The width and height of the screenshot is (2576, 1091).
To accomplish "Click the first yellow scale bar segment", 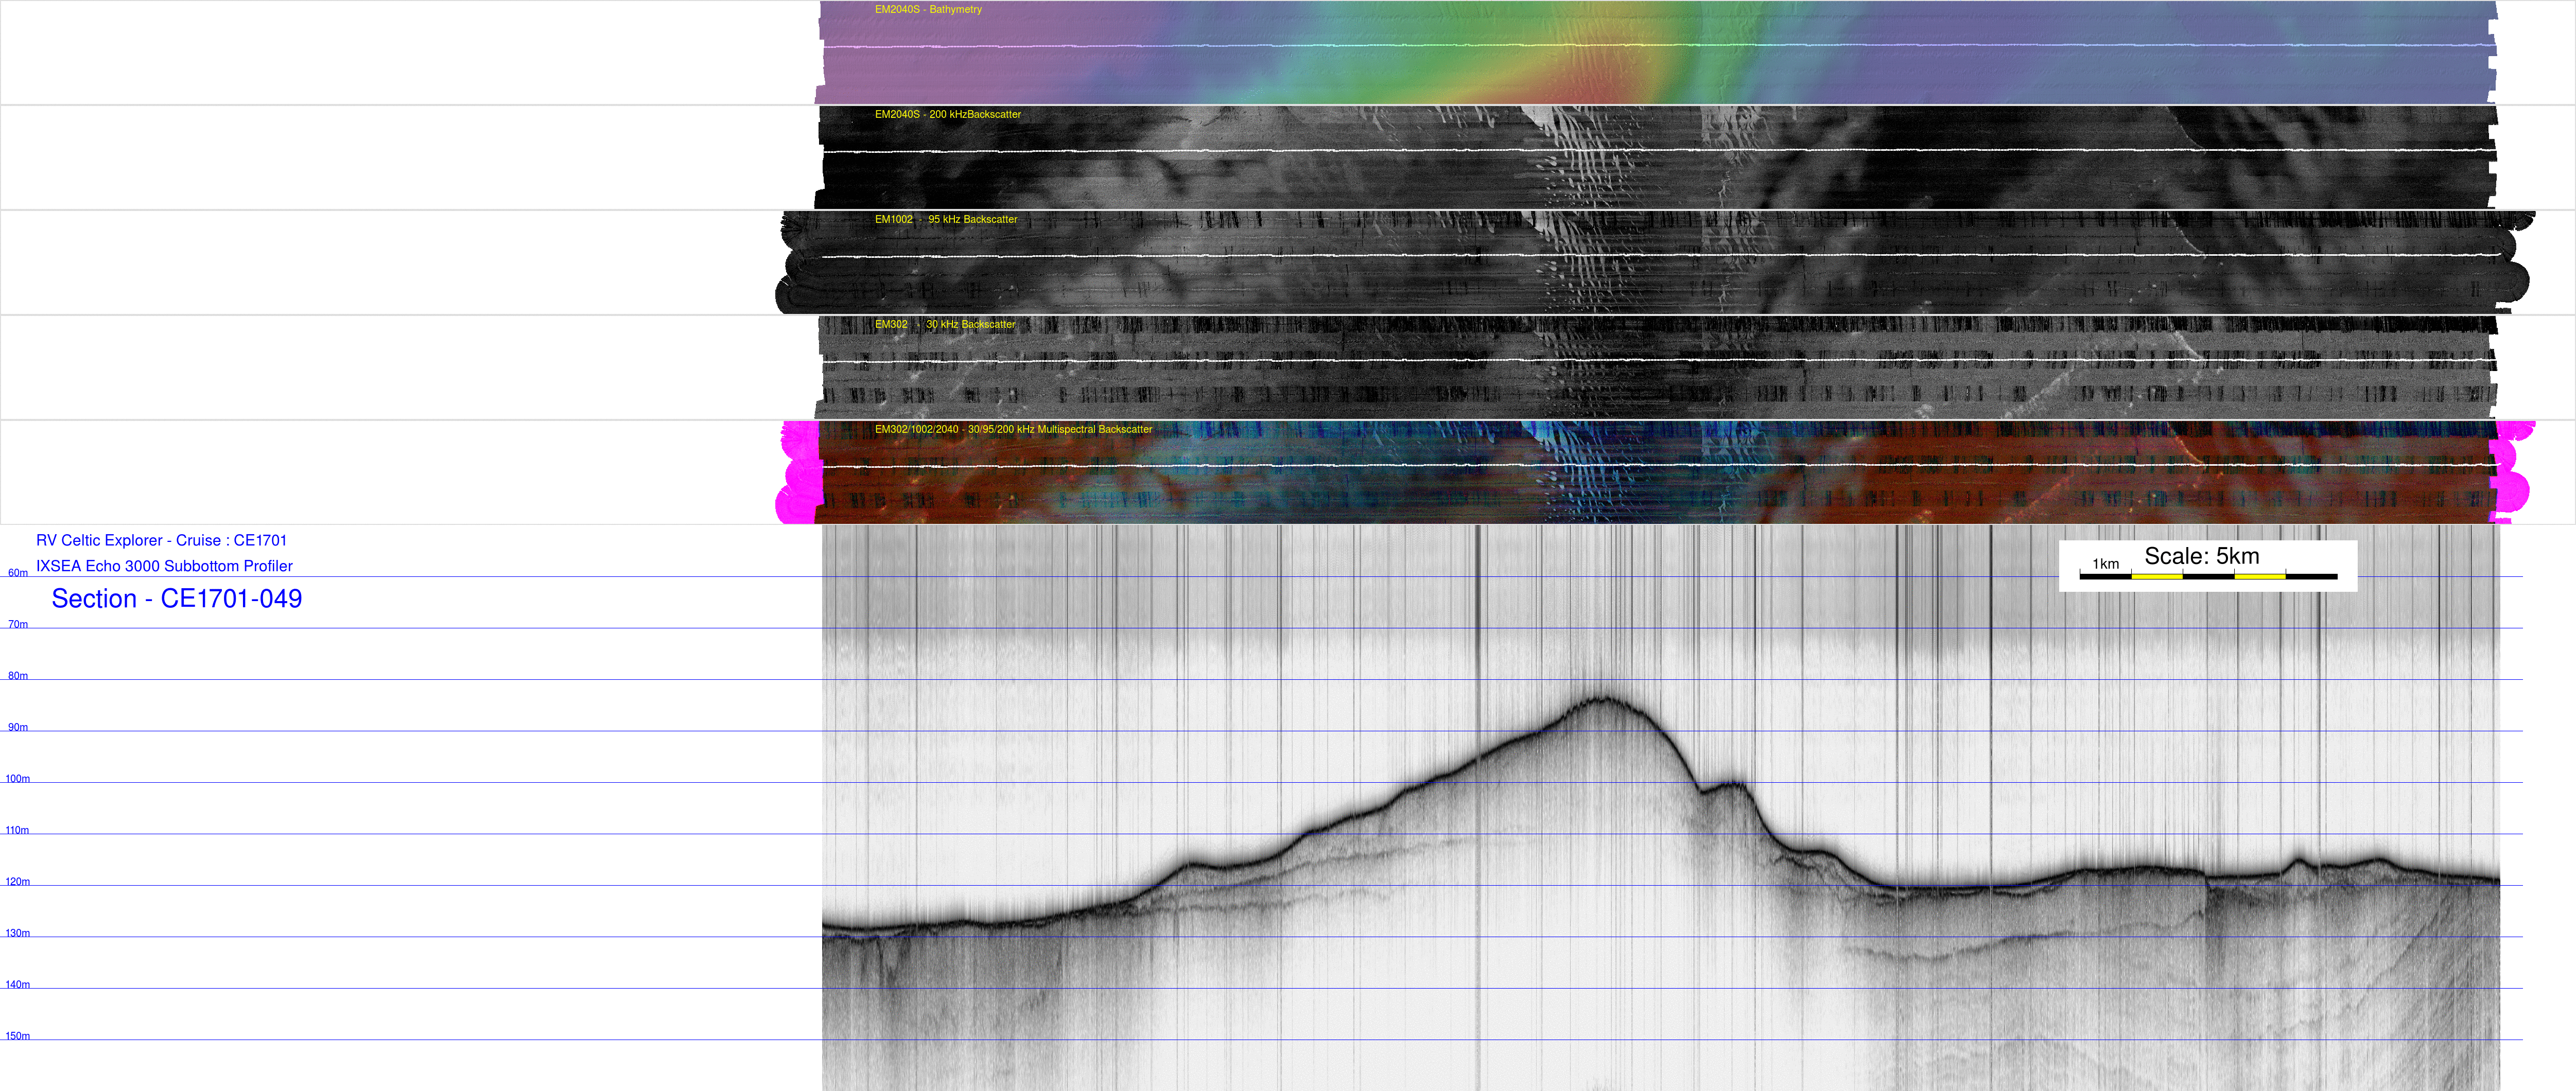I will (2156, 577).
